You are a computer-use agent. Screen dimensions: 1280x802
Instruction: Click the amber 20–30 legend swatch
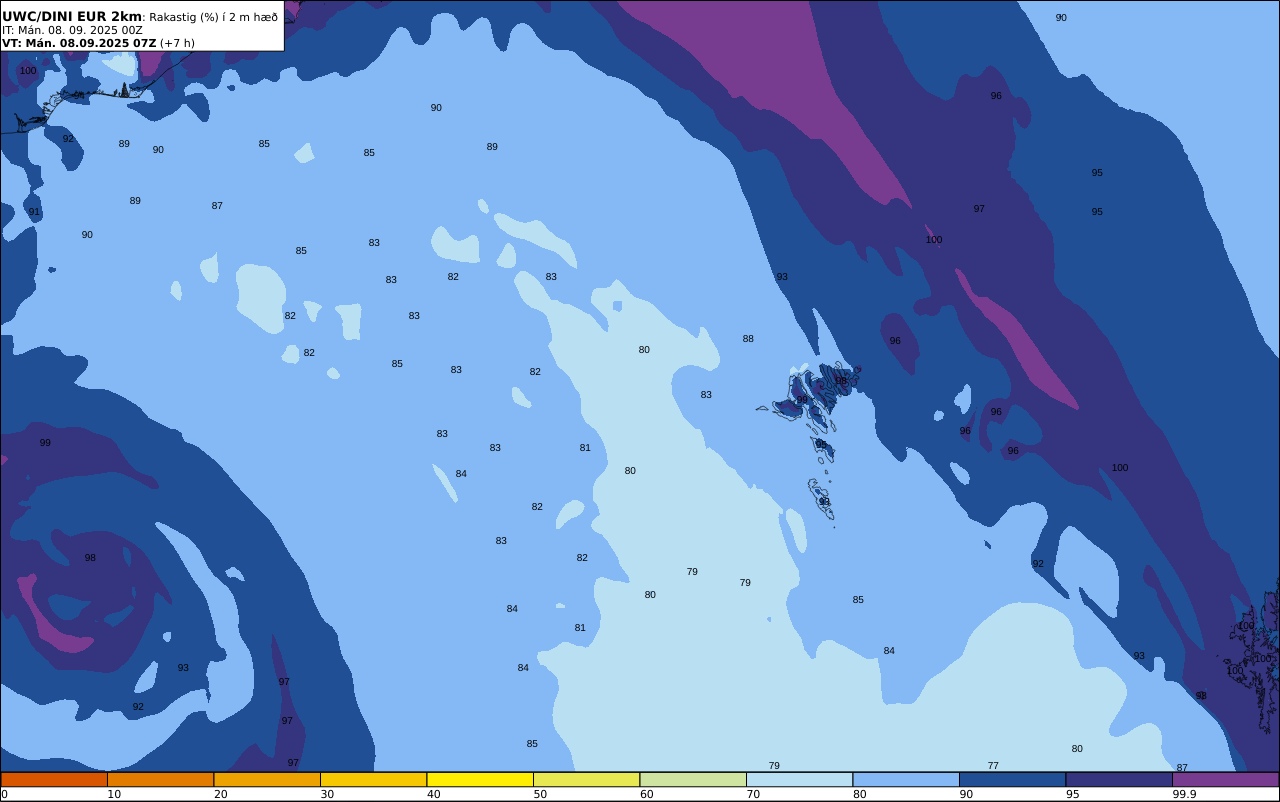[x=267, y=779]
